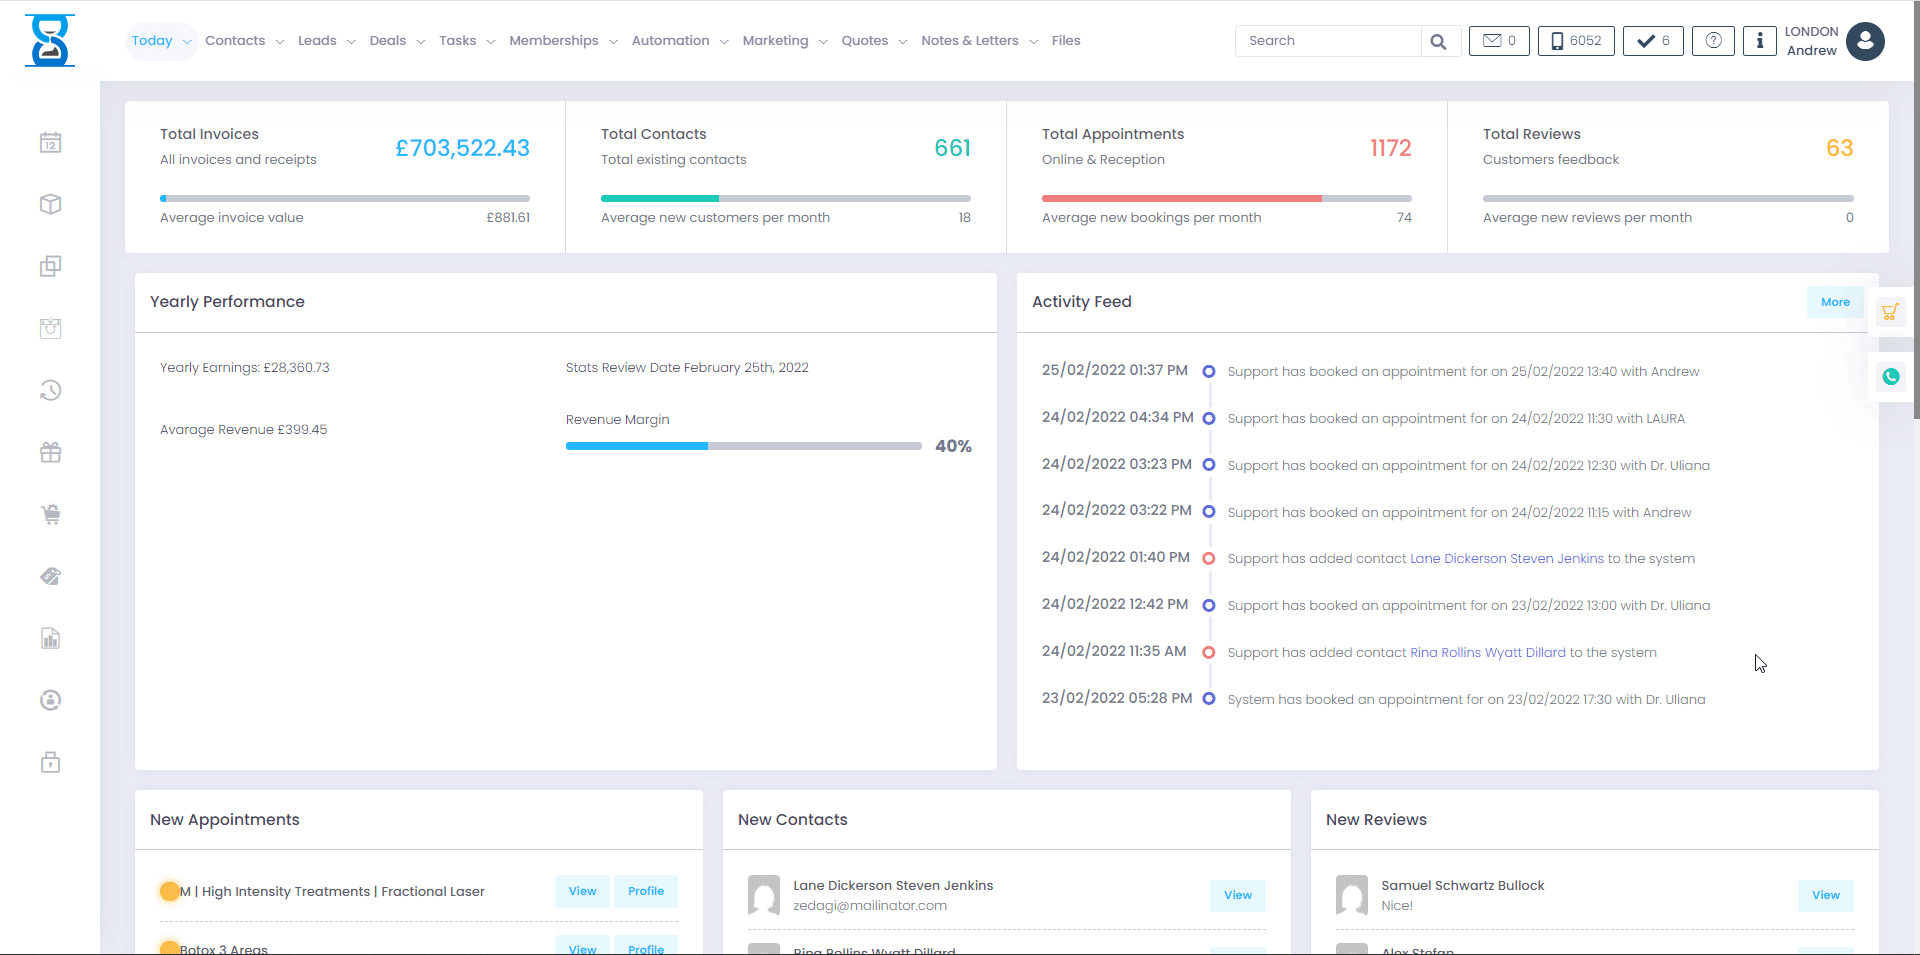Click the More button on Activity Feed

click(x=1834, y=301)
